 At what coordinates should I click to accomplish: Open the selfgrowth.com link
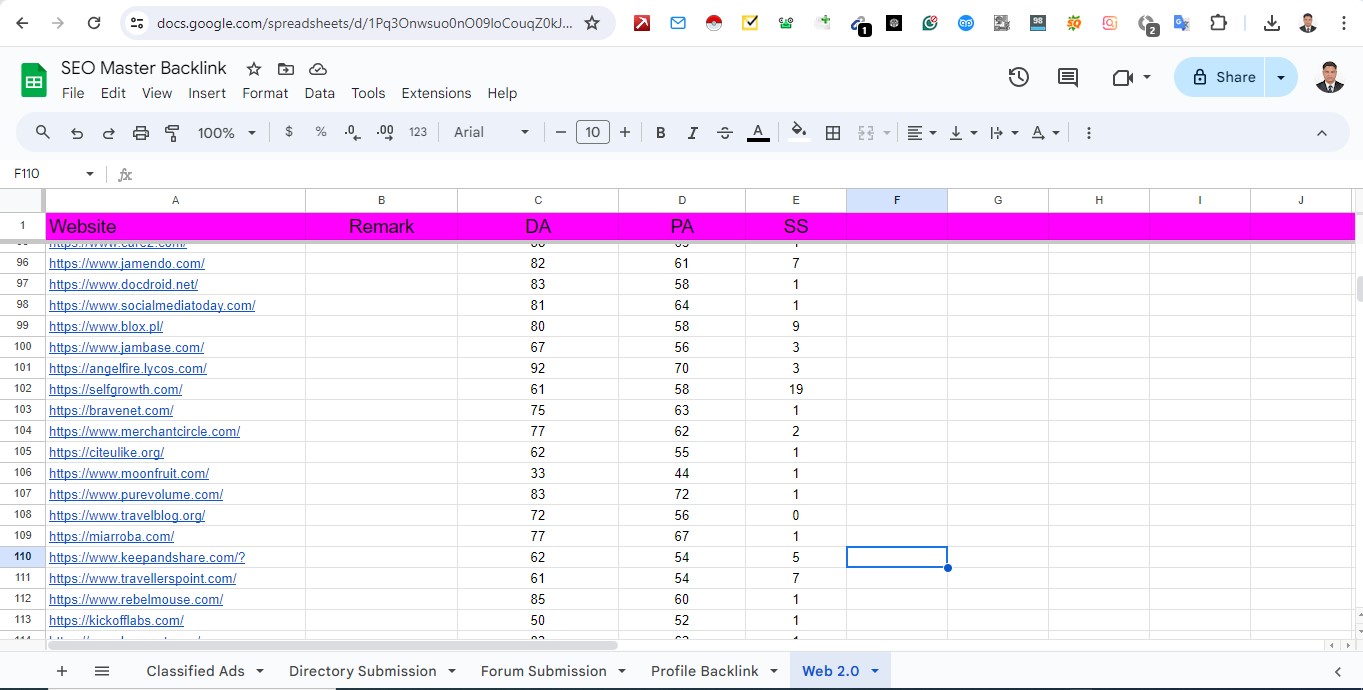tap(115, 389)
